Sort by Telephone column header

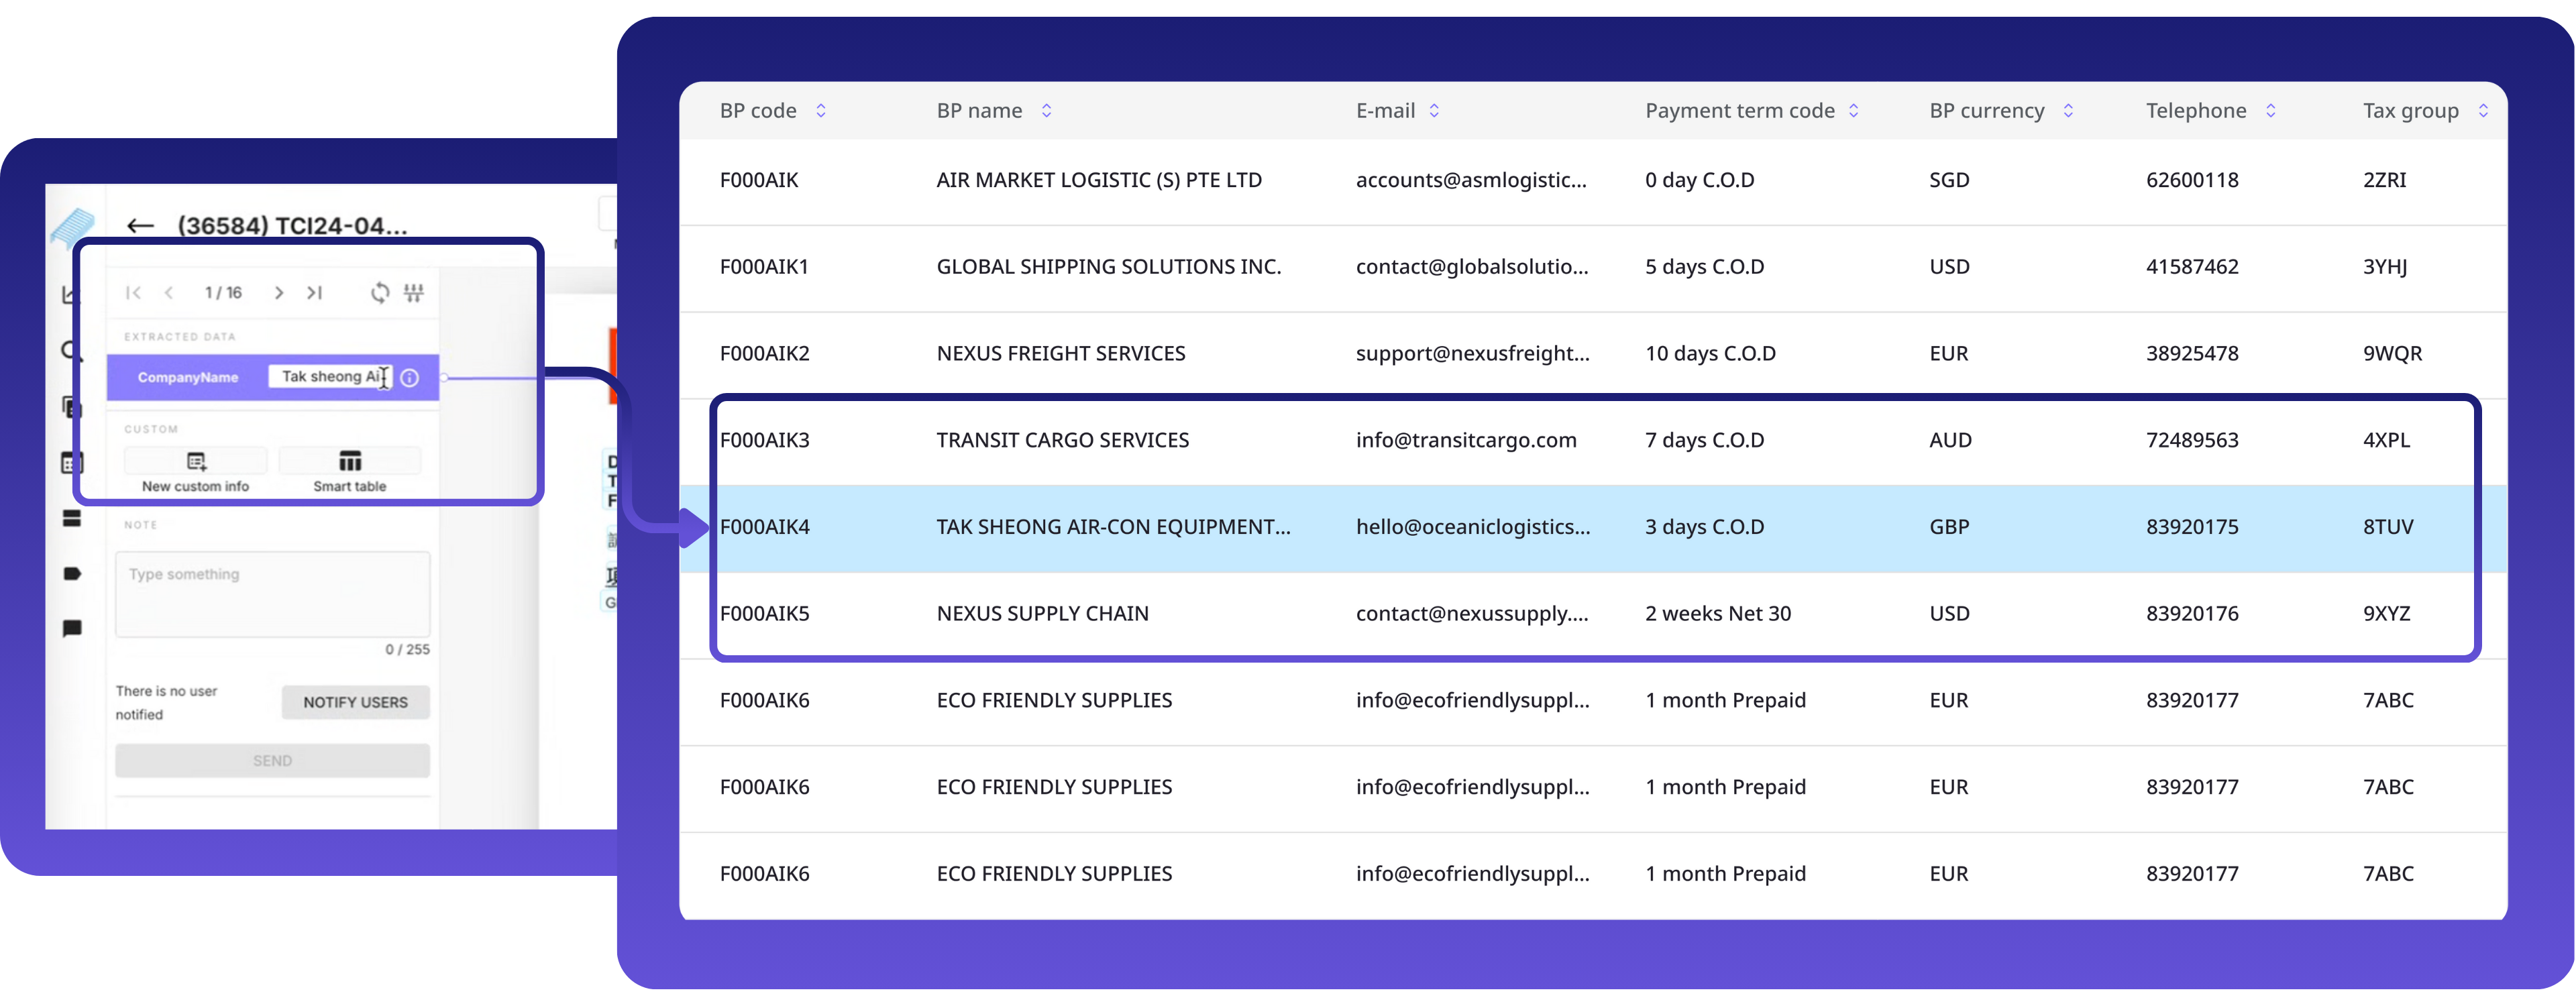coord(2270,111)
